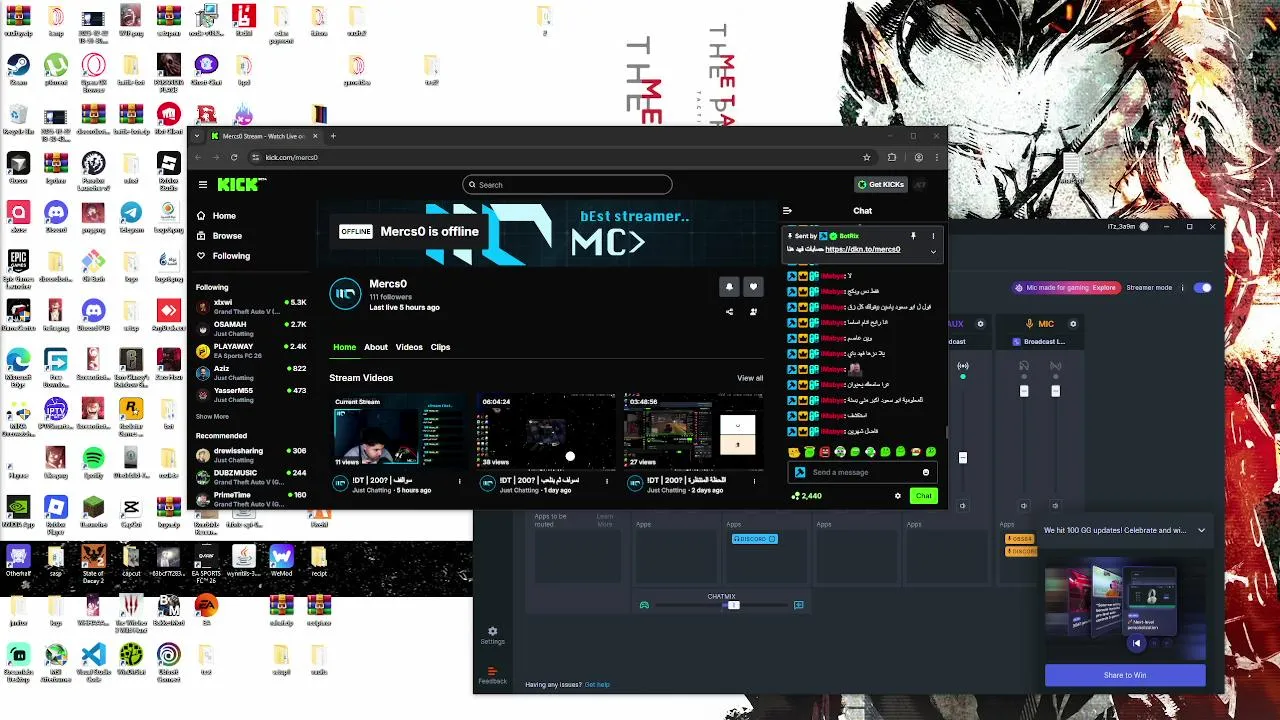Click the Kick search field
The width and height of the screenshot is (1280, 720).
point(567,185)
